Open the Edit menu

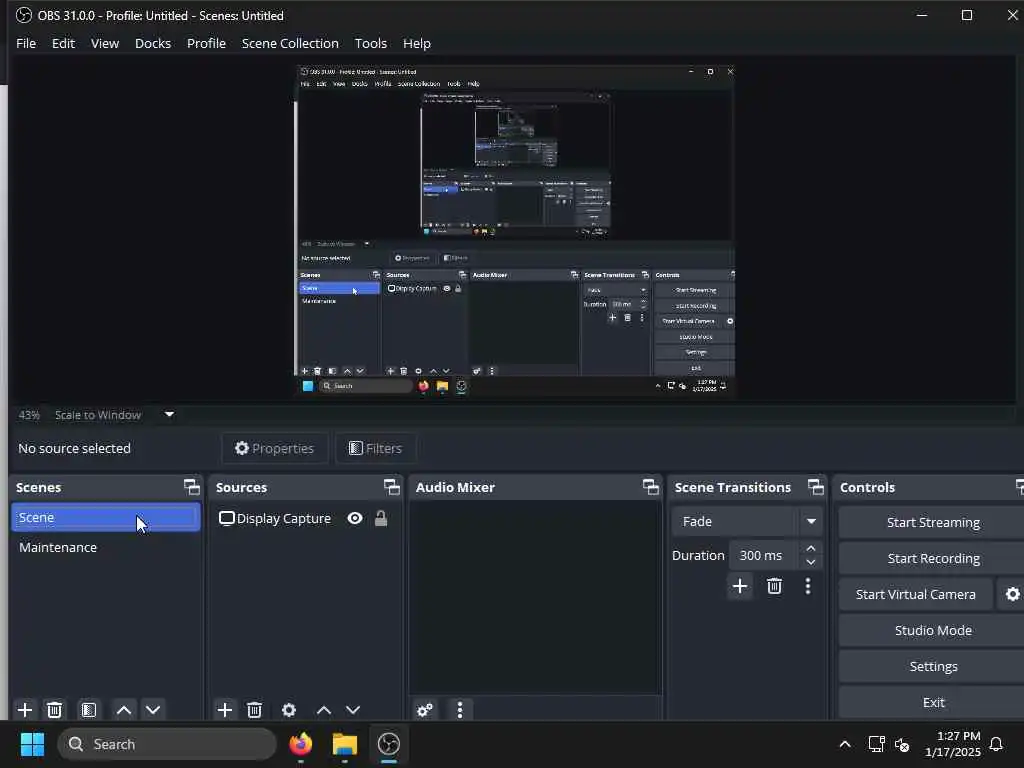tap(63, 43)
